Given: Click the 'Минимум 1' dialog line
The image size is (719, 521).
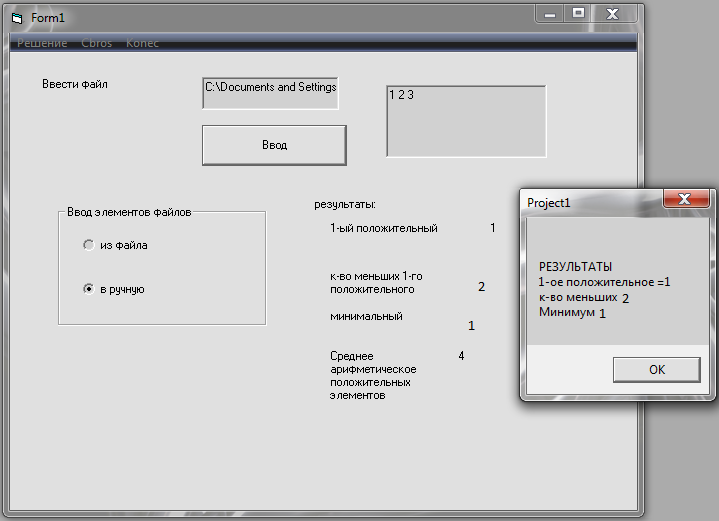Looking at the screenshot, I should point(572,313).
